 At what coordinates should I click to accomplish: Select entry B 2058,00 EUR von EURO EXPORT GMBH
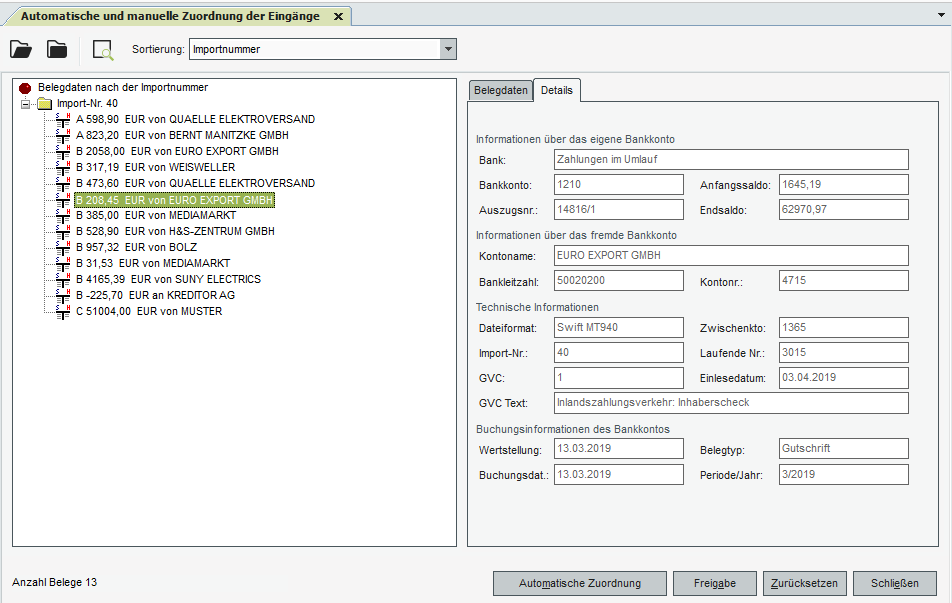pos(177,151)
